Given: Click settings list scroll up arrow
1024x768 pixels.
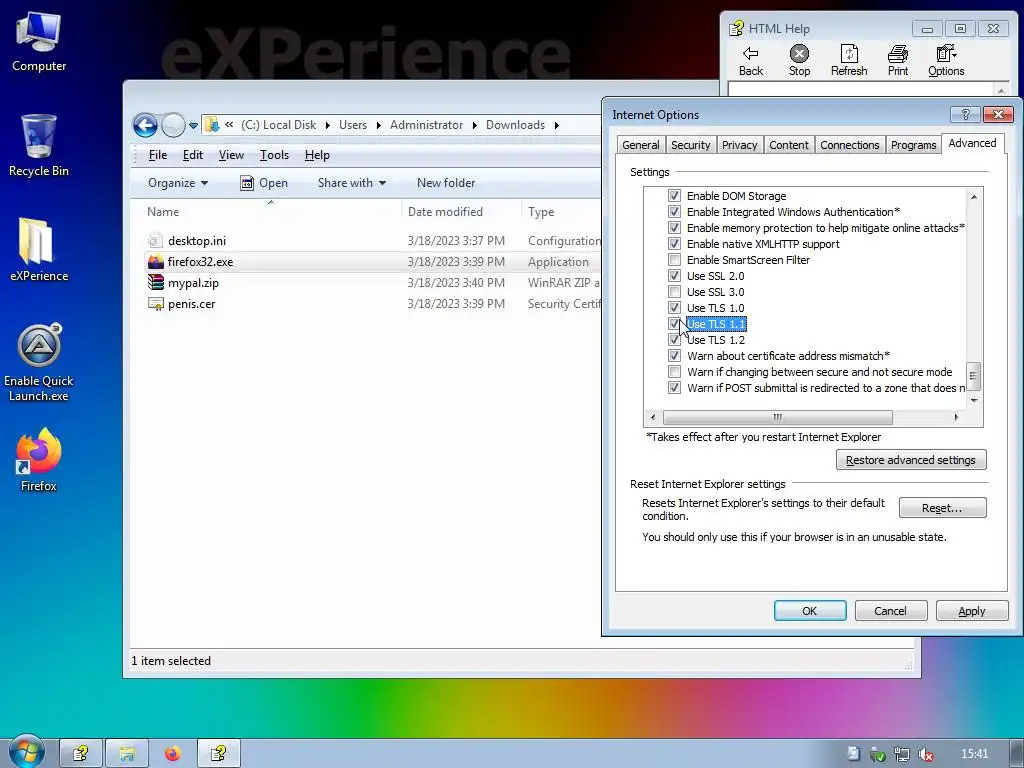Looking at the screenshot, I should tap(974, 196).
